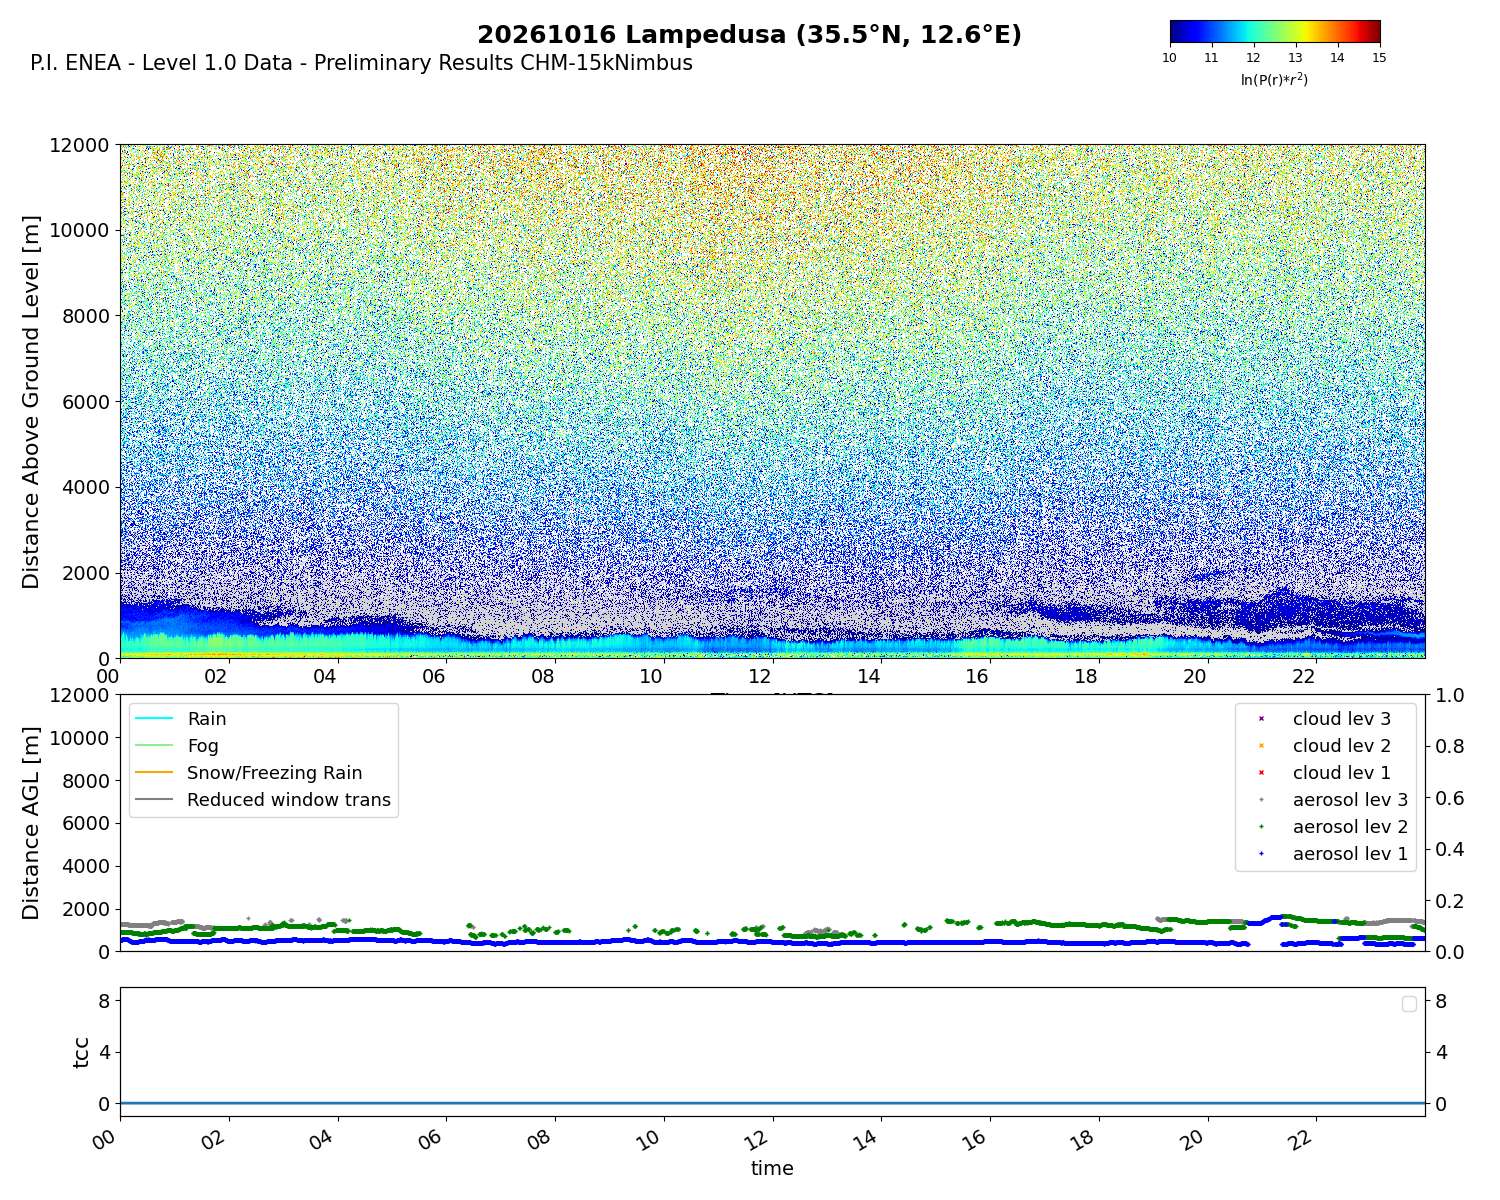Screen dimensions: 1500x1200
Task: Click the 'Distance AGL [m]' axis label
Action: click(x=31, y=822)
